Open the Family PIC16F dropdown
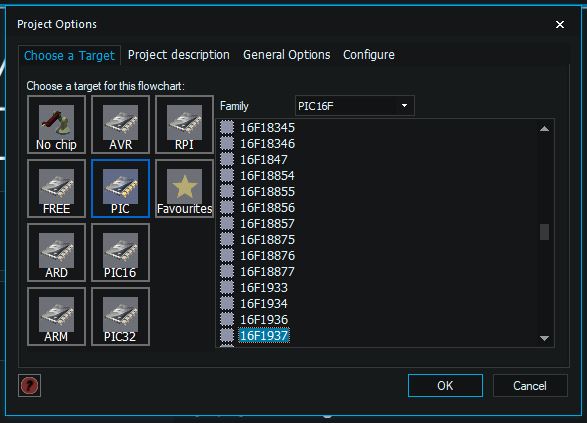Image resolution: width=587 pixels, height=423 pixels. (355, 106)
